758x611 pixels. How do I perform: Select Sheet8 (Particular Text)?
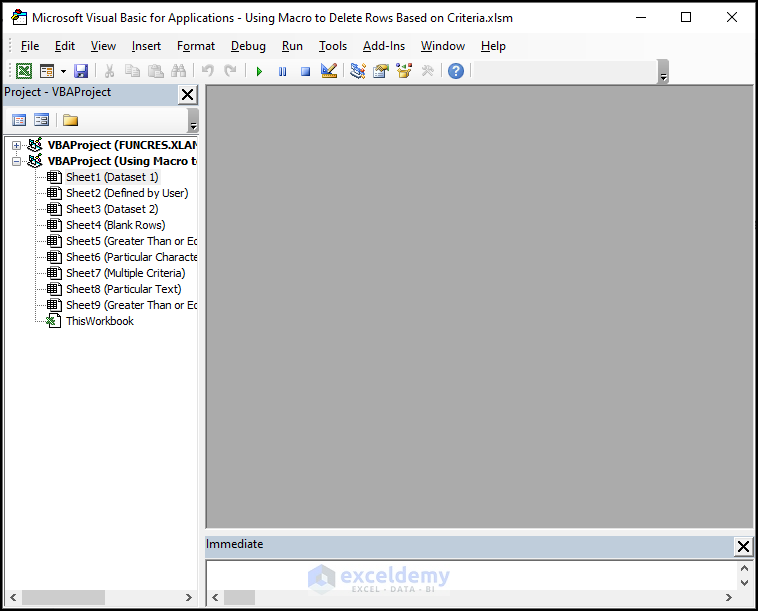point(124,289)
